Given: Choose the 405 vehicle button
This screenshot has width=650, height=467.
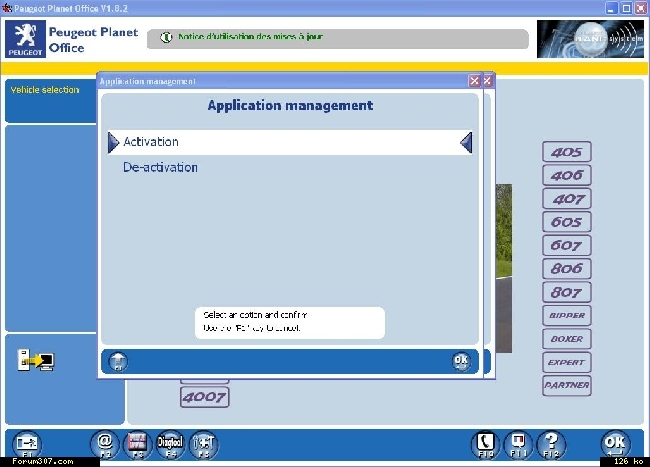Looking at the screenshot, I should (567, 152).
